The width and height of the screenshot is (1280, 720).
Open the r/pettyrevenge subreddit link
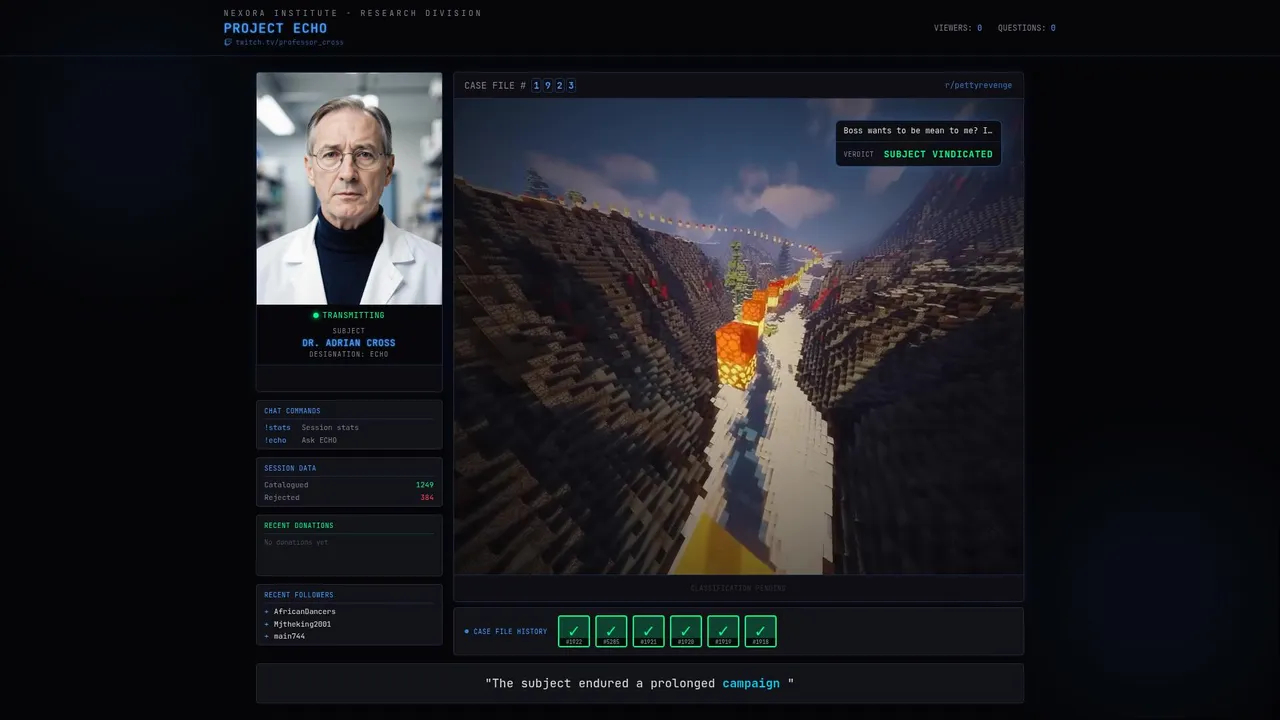978,85
